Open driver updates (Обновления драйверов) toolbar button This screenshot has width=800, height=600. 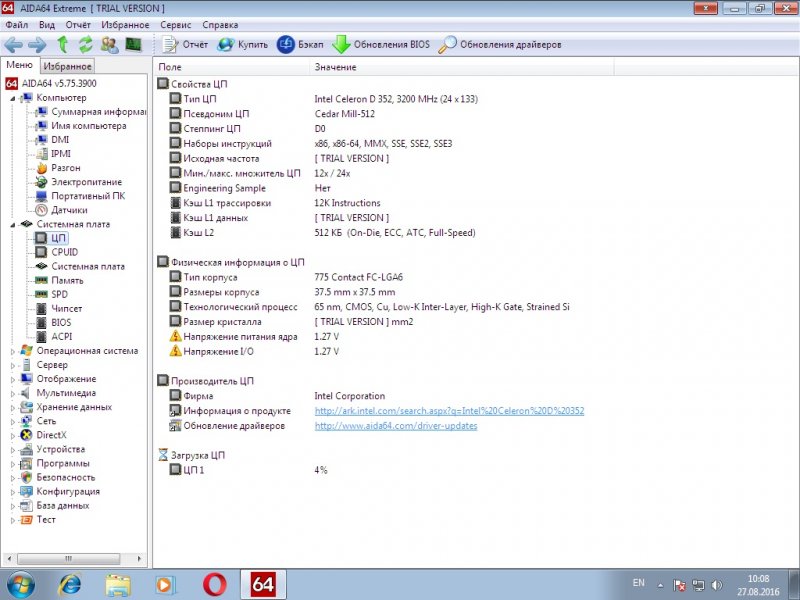point(500,45)
